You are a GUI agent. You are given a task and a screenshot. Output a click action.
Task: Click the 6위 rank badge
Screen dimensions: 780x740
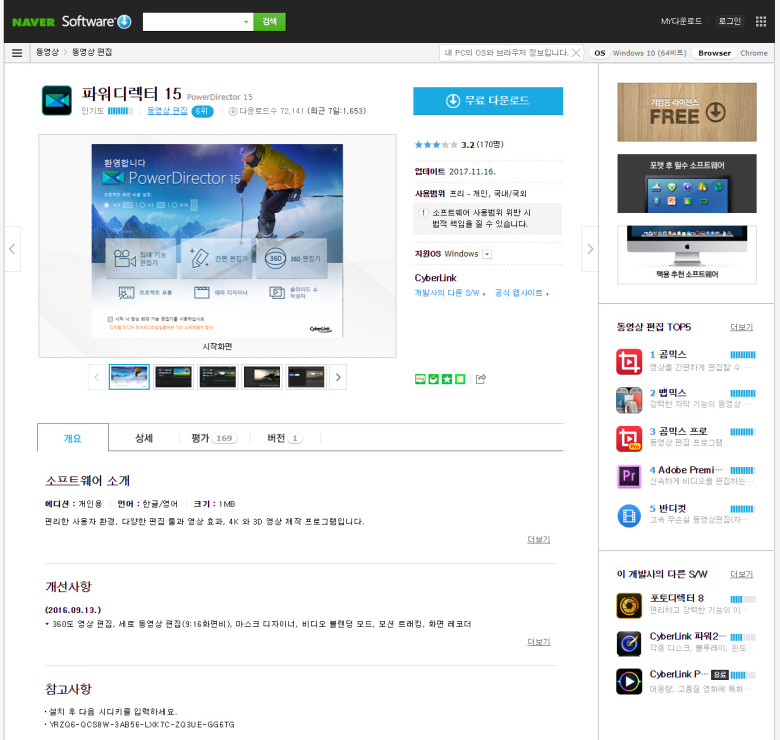click(202, 111)
